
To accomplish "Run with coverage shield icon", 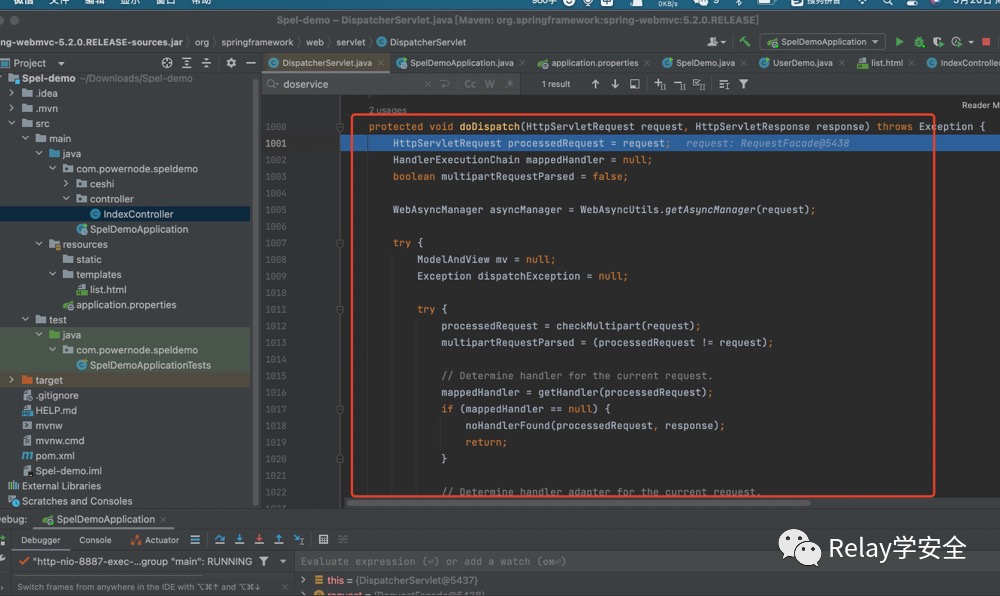I will pyautogui.click(x=938, y=42).
